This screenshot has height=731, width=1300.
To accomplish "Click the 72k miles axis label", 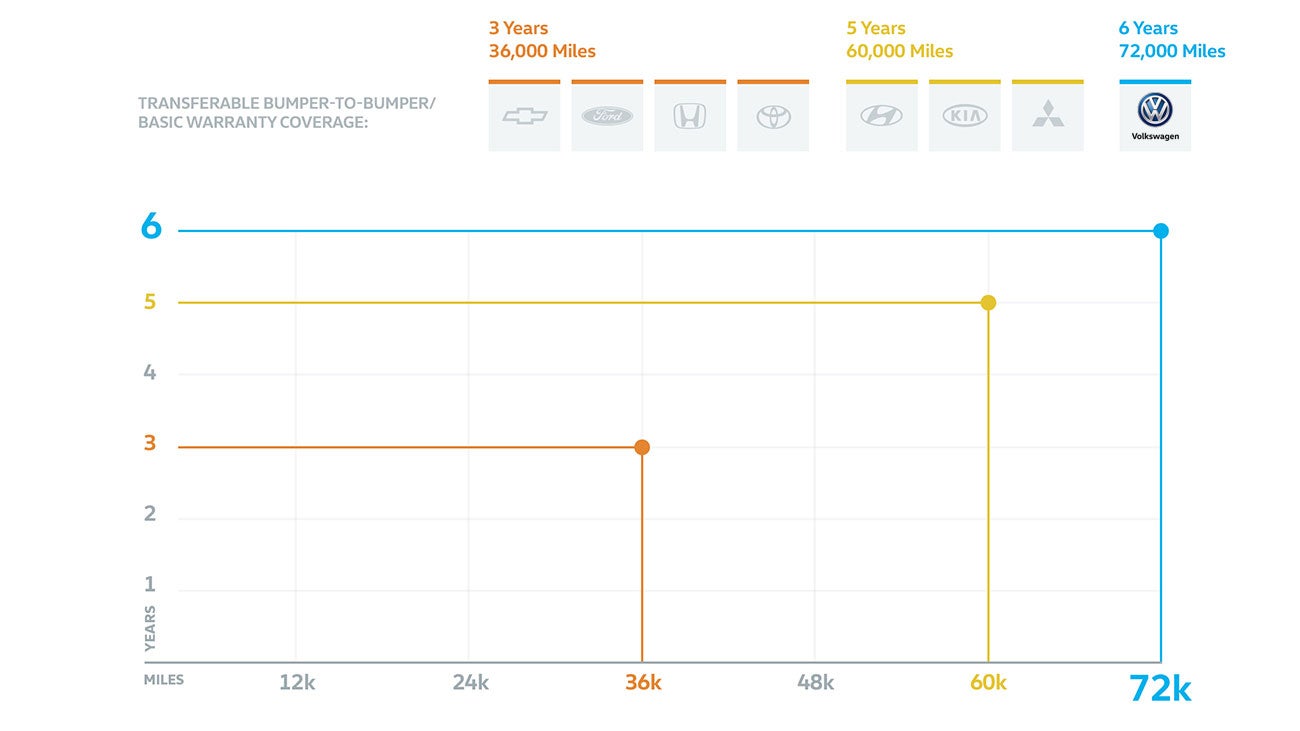I will tap(1160, 688).
